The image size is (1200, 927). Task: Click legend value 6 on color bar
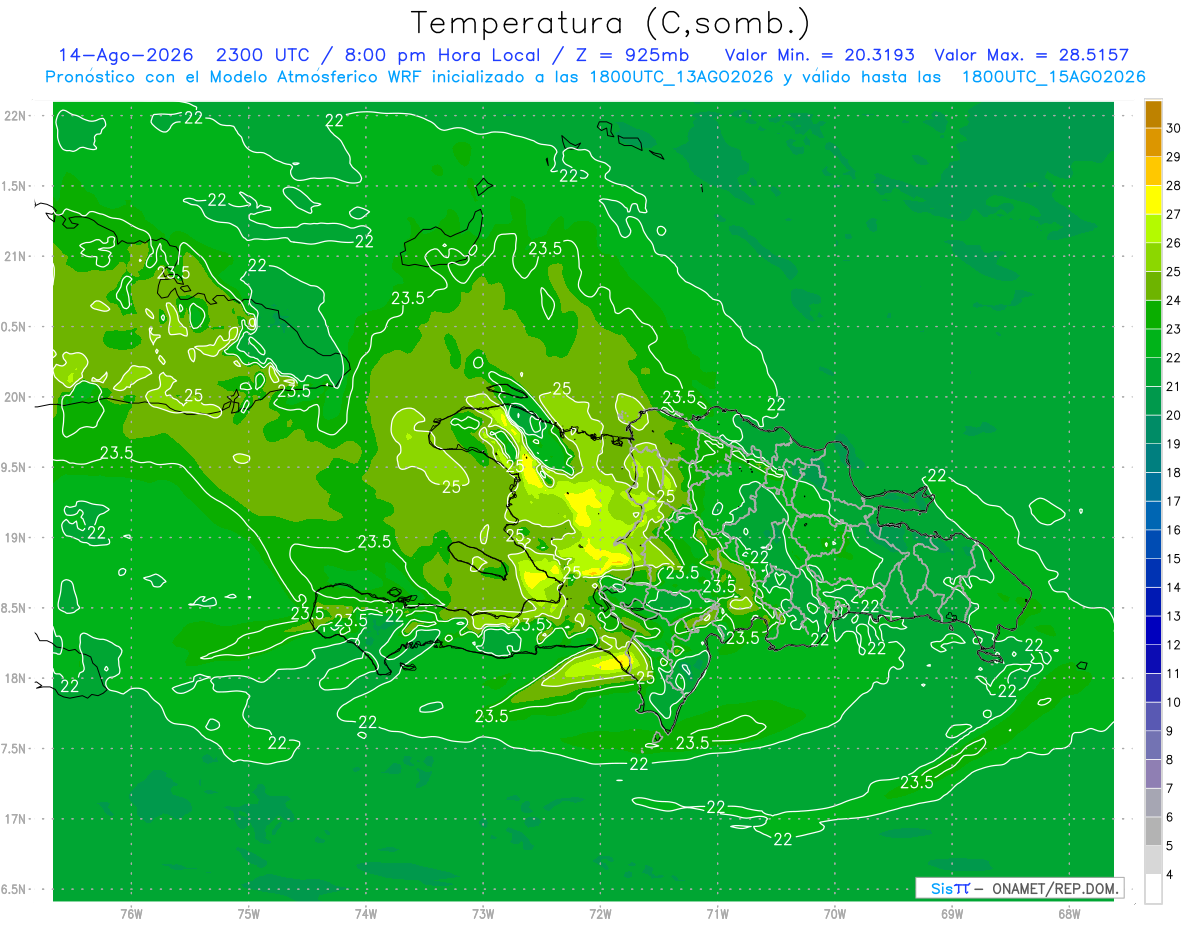click(1170, 817)
